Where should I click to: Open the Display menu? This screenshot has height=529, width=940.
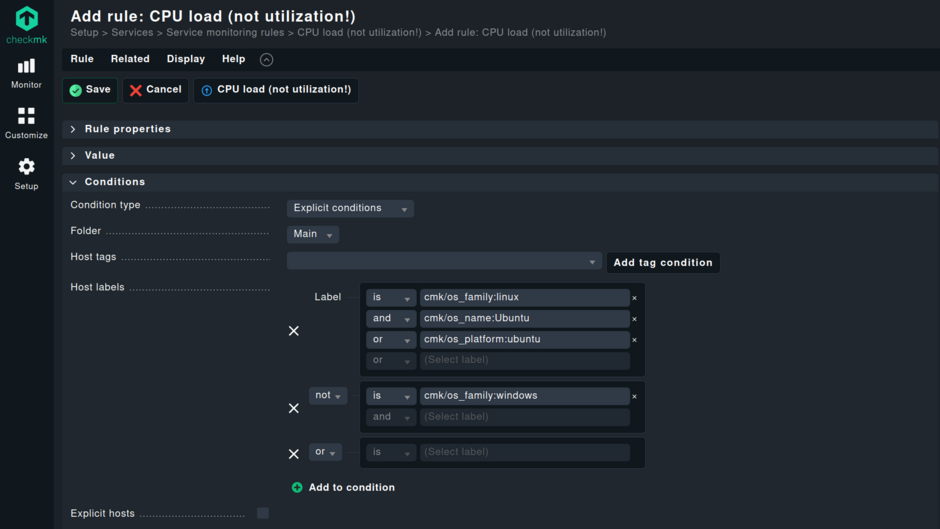coord(185,59)
